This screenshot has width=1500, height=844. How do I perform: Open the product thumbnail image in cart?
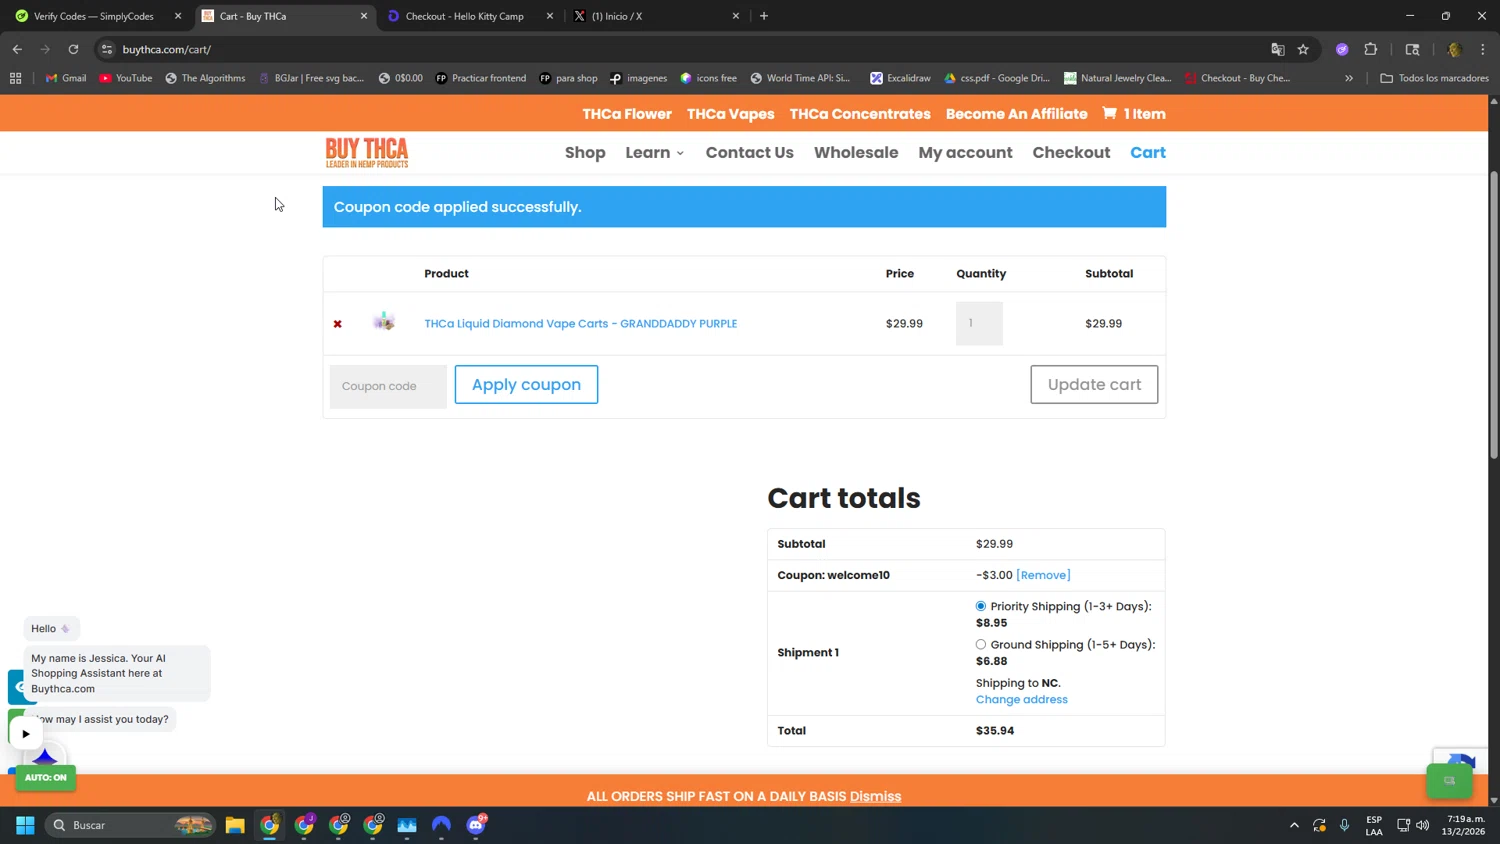point(384,322)
